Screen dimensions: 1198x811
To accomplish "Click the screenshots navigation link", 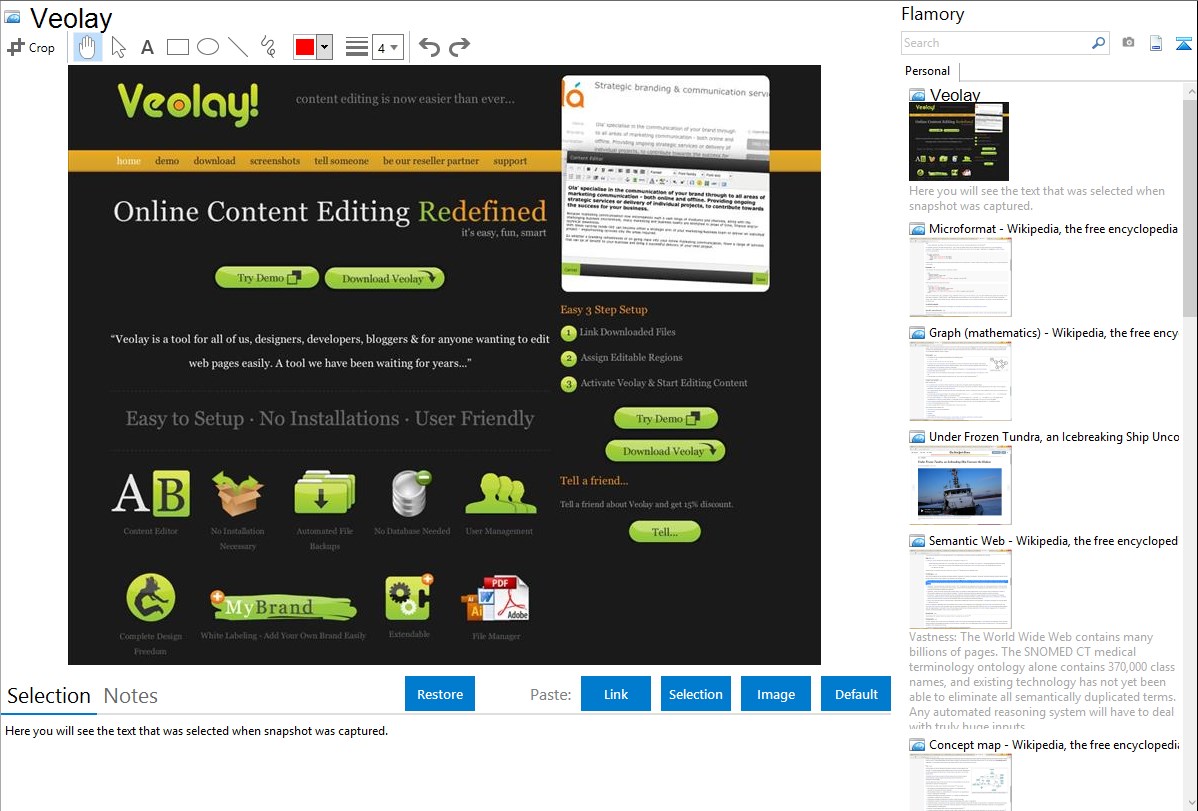I will tap(274, 161).
